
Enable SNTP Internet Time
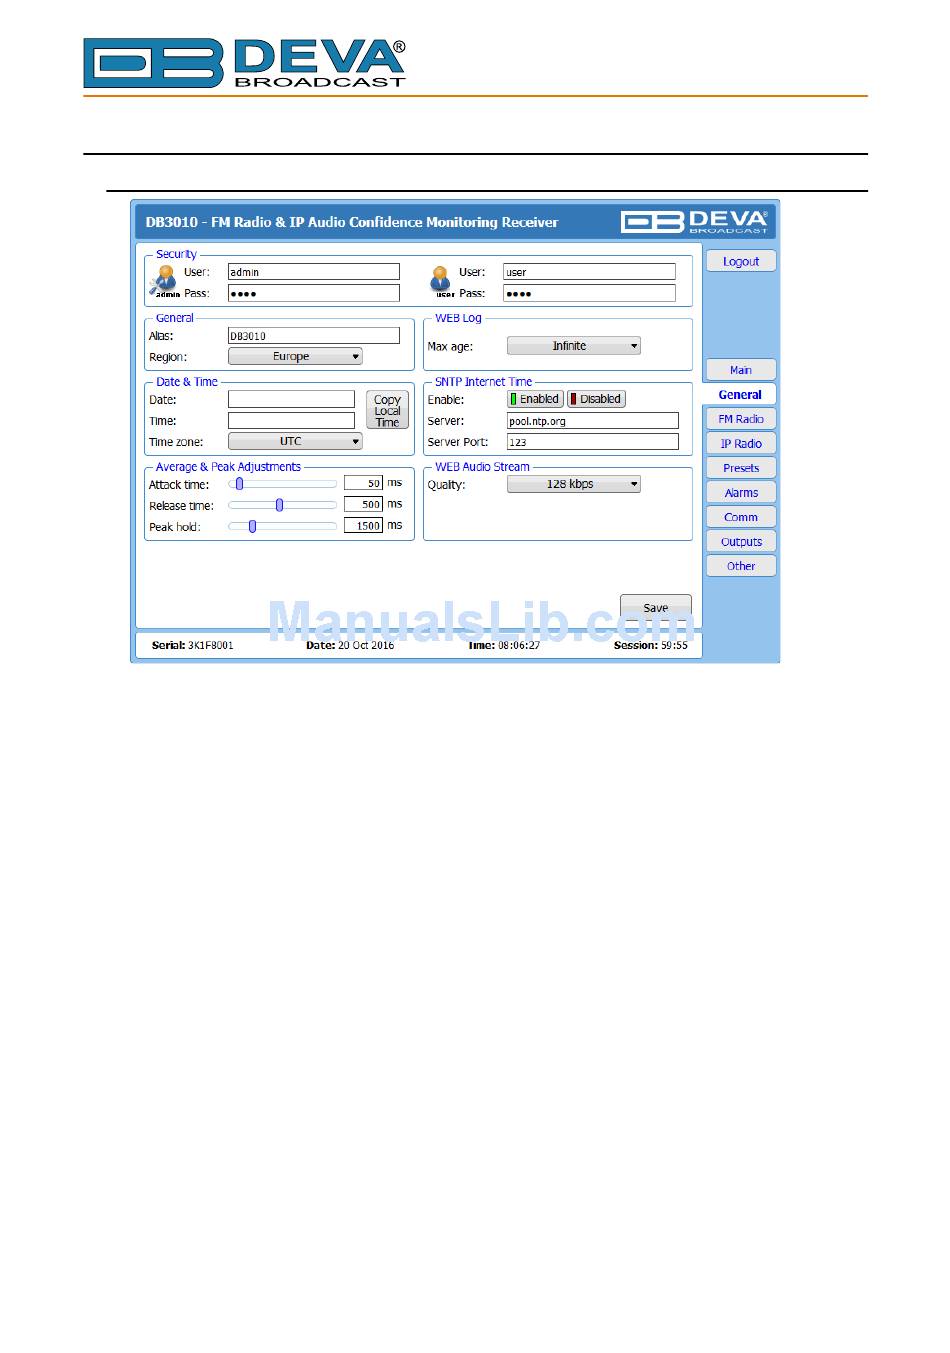pos(535,399)
